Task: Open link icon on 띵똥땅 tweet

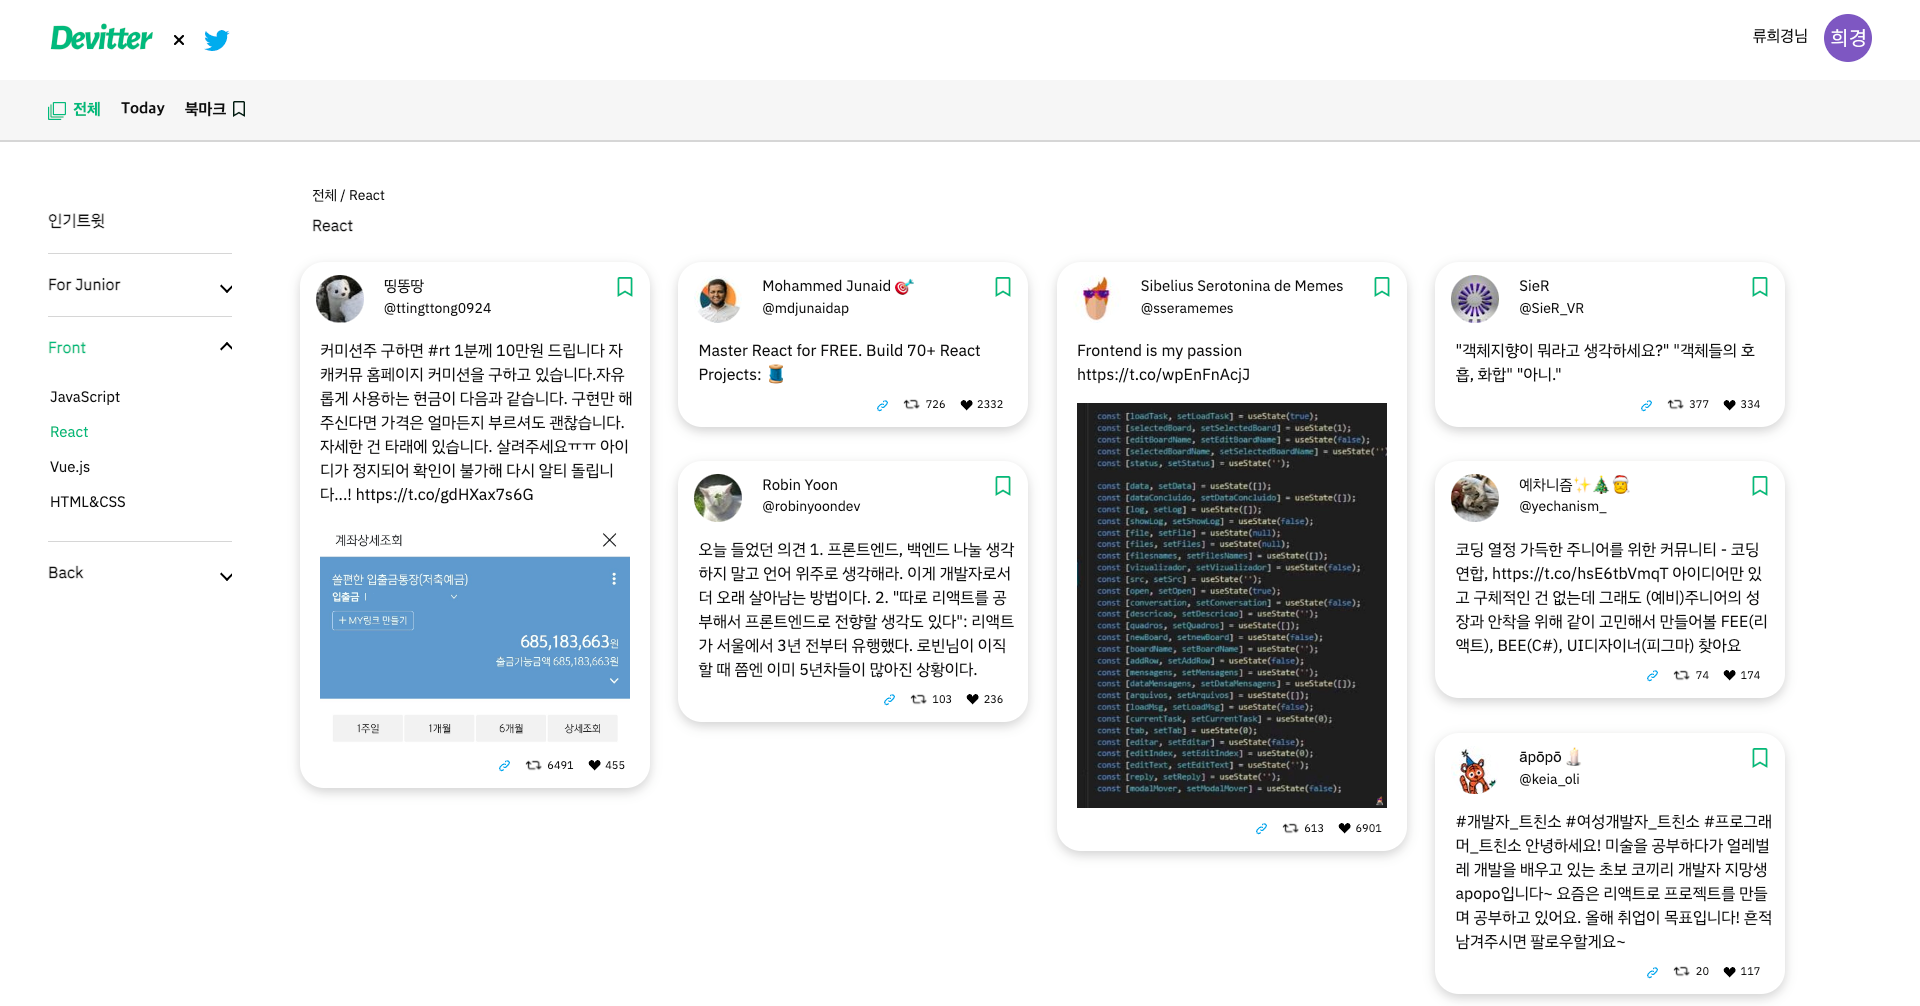Action: (x=504, y=766)
